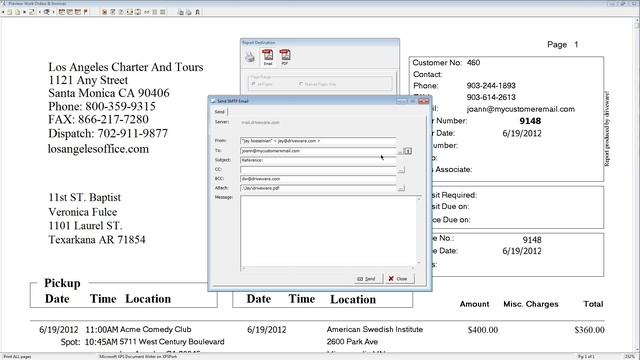Click into the To recipient field
Viewport: 640px width, 360px height.
point(318,151)
